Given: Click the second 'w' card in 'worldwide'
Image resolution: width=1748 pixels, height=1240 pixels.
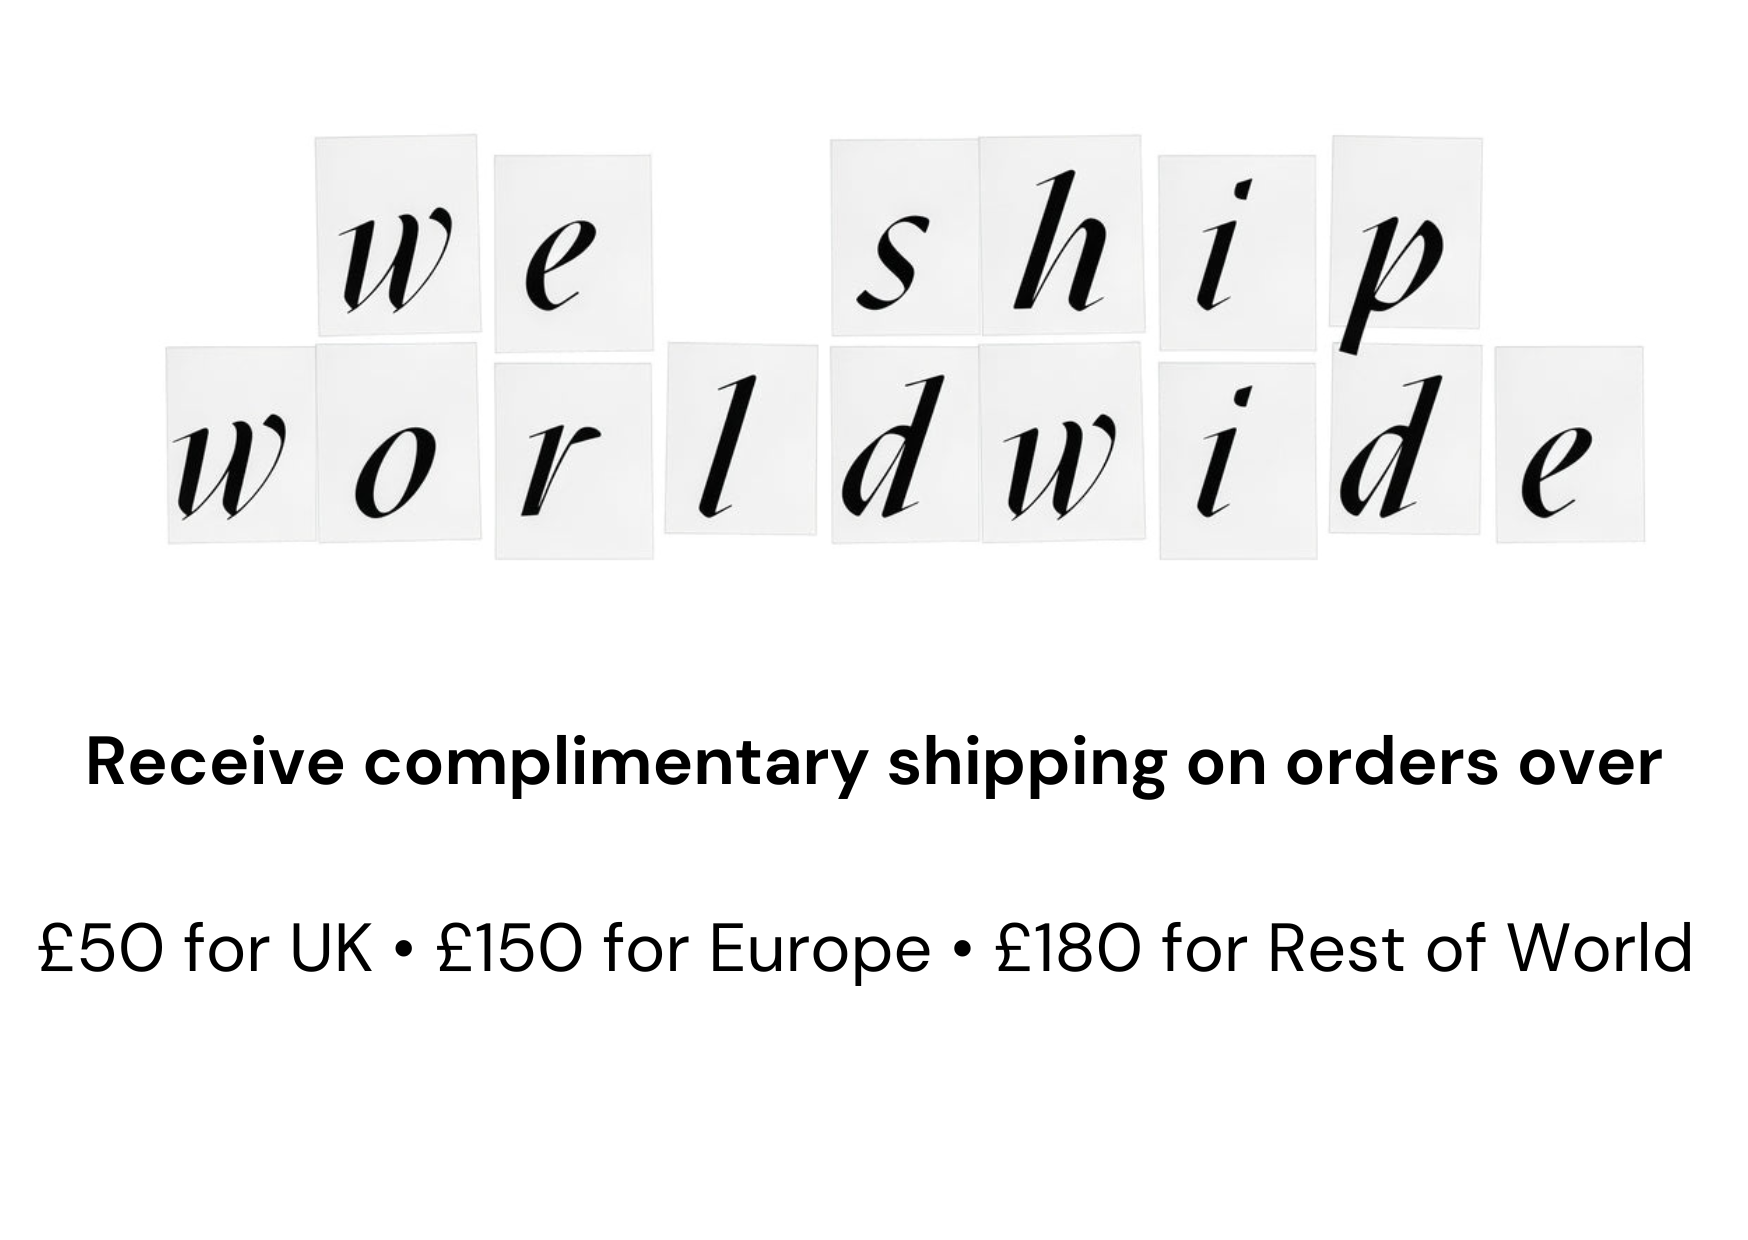Looking at the screenshot, I should [x=1061, y=443].
